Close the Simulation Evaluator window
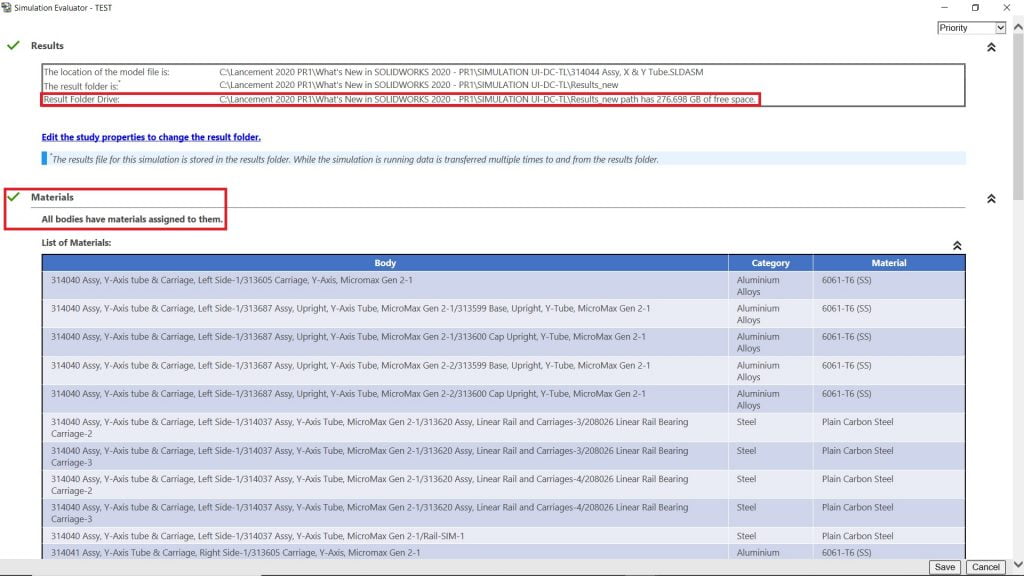This screenshot has width=1024, height=576. 1006,8
